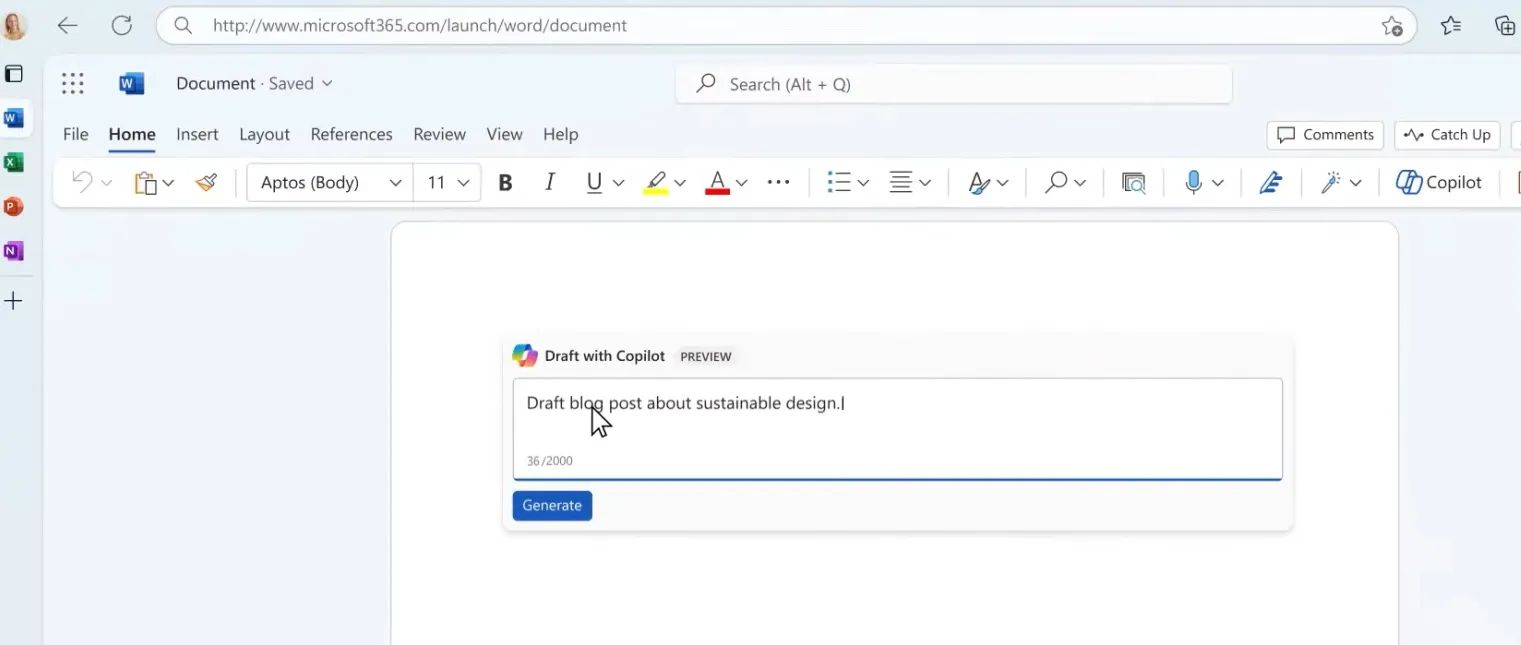Open the Comments pane button
The height and width of the screenshot is (645, 1521).
click(x=1325, y=135)
